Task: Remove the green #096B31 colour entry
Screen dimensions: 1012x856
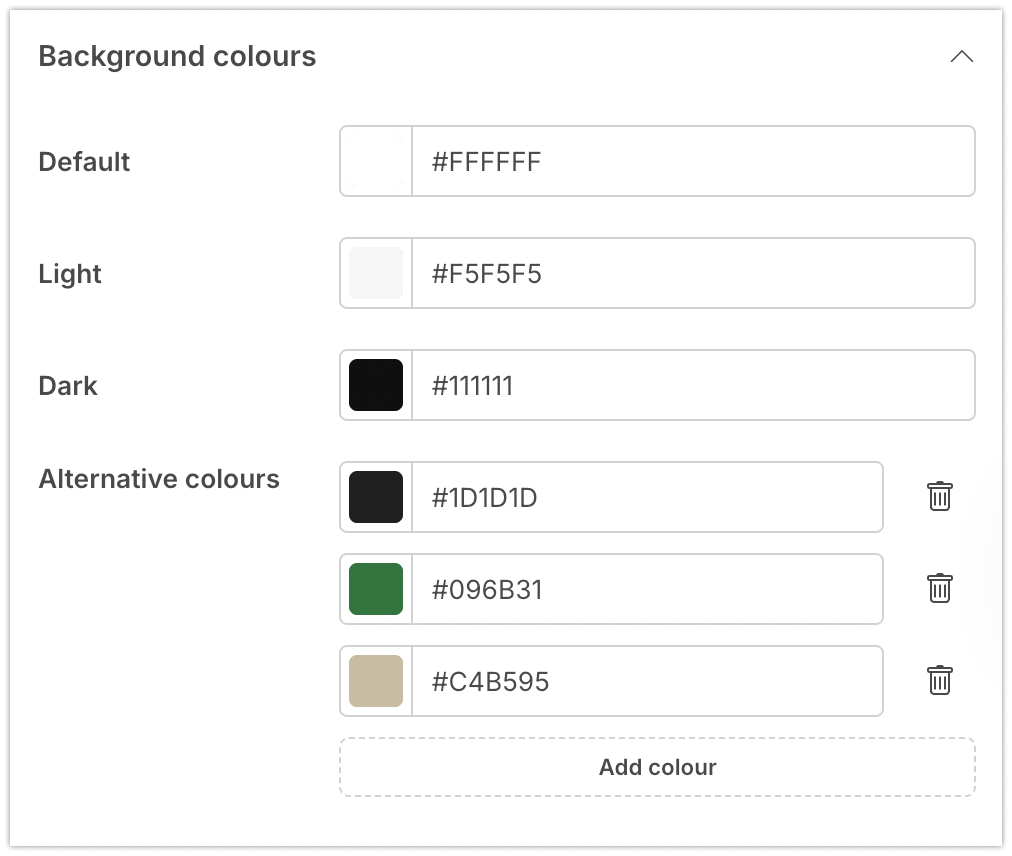Action: pyautogui.click(x=939, y=588)
